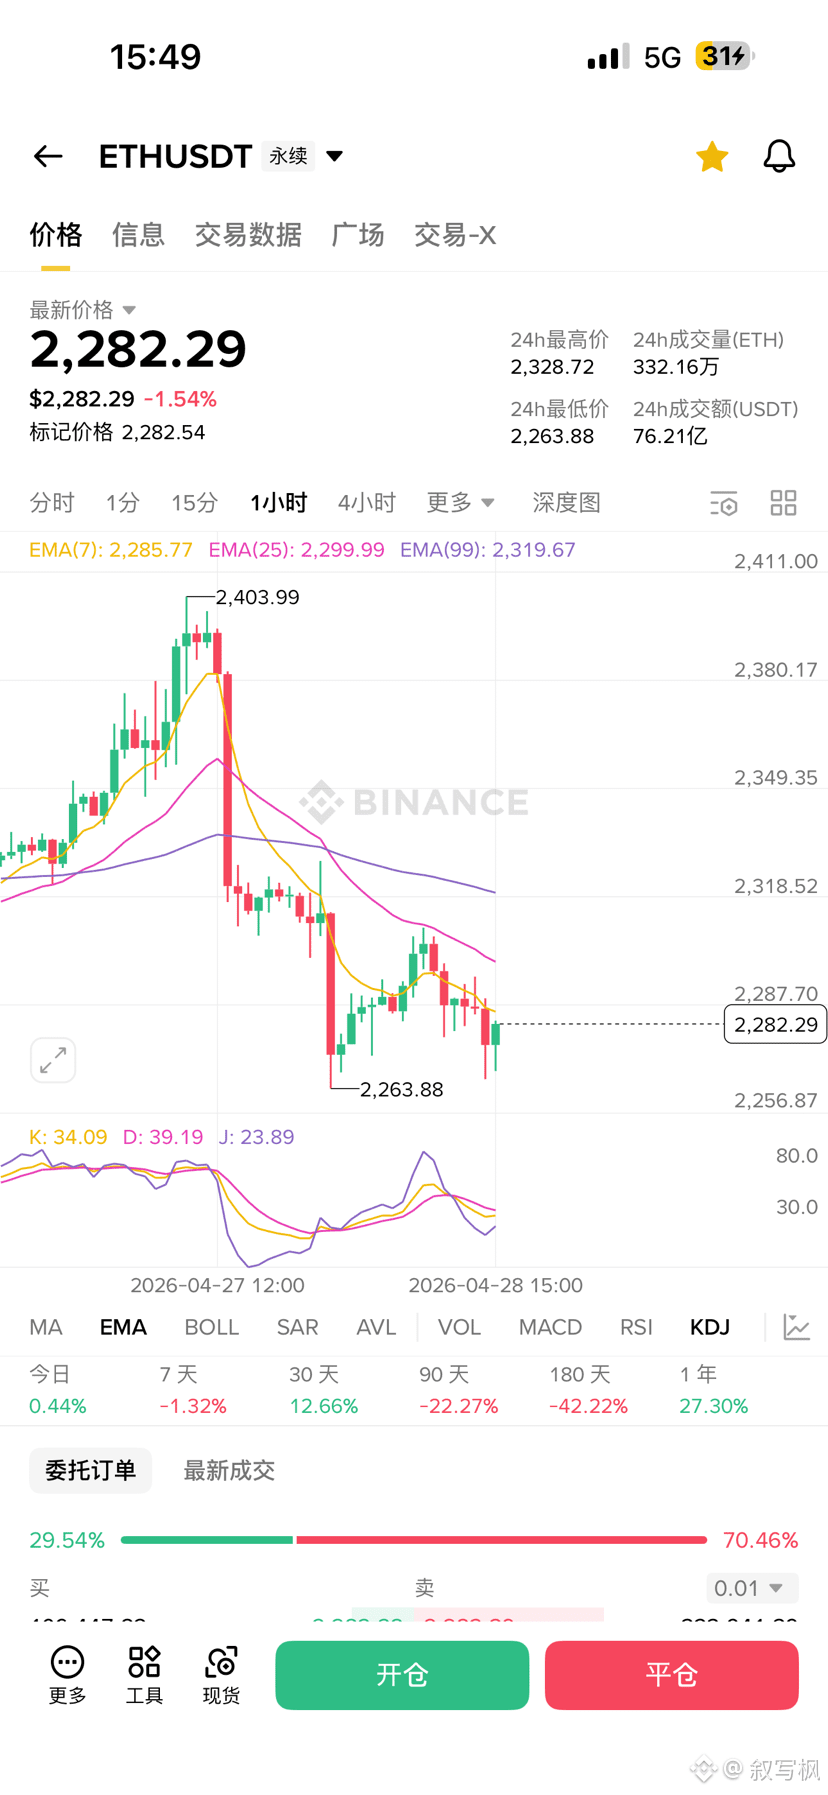Open chart settings icon beside depth chart
Screen dimensions: 828x1795
pos(724,503)
